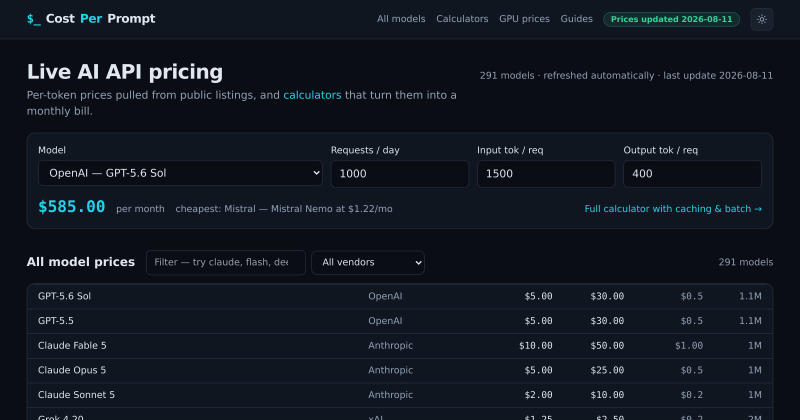This screenshot has width=800, height=420.
Task: Open Full calculator with caching & batch
Action: [673, 209]
